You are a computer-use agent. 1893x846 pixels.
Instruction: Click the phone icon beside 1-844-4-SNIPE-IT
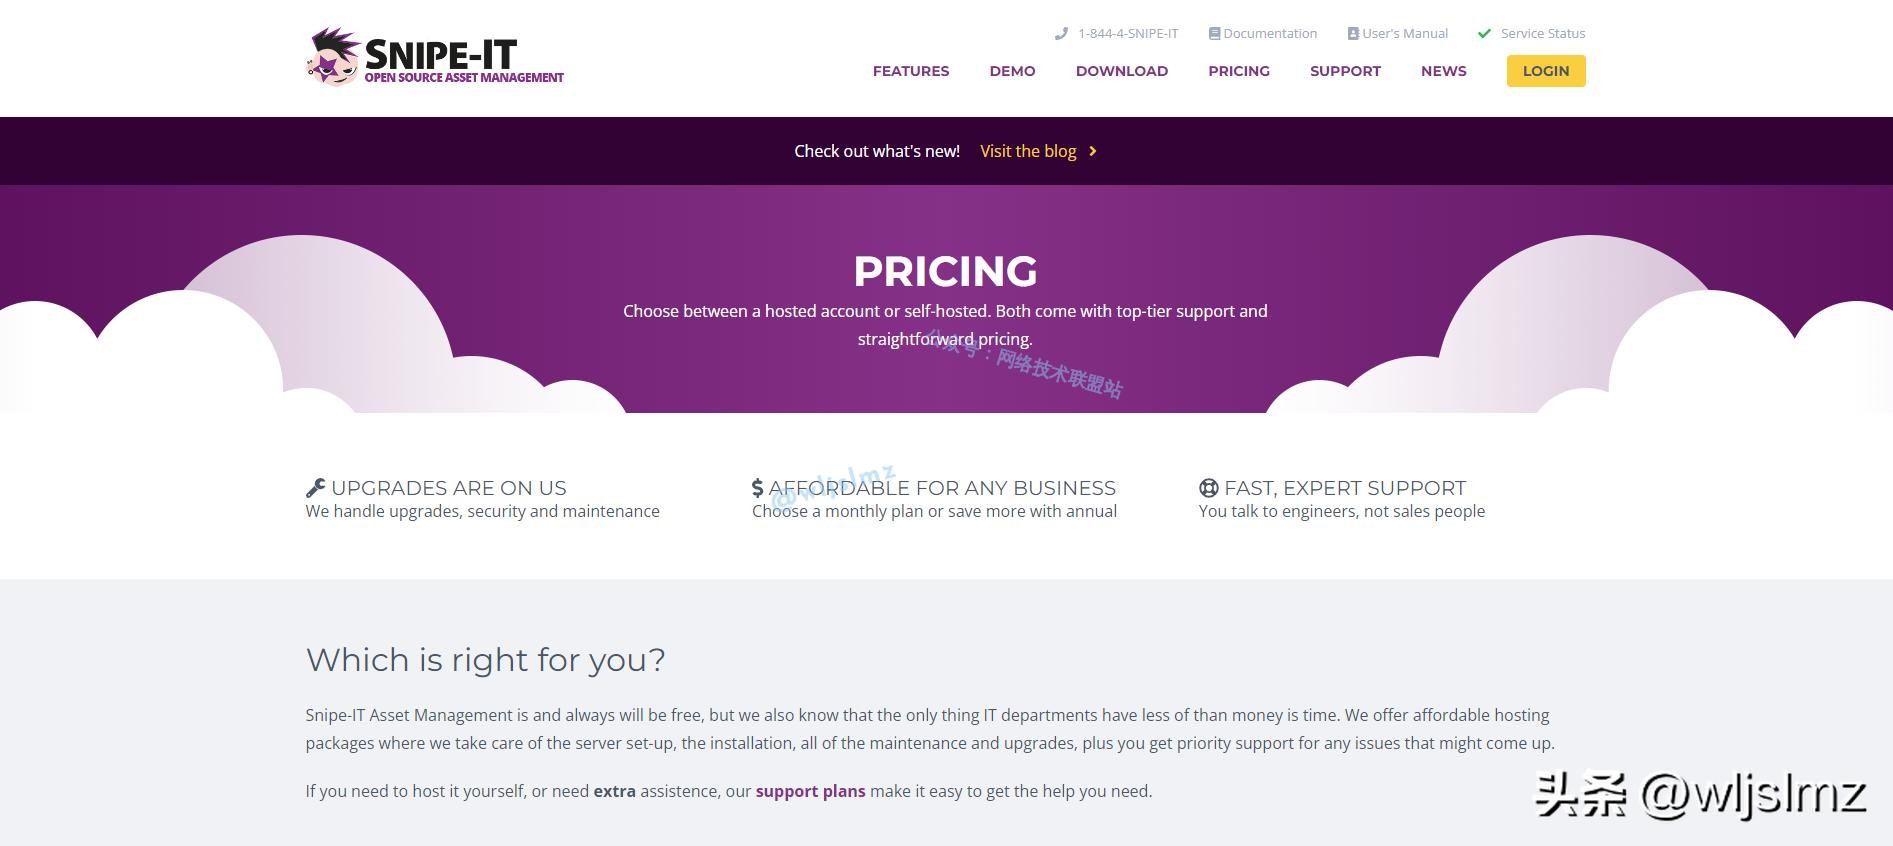[x=1061, y=34]
